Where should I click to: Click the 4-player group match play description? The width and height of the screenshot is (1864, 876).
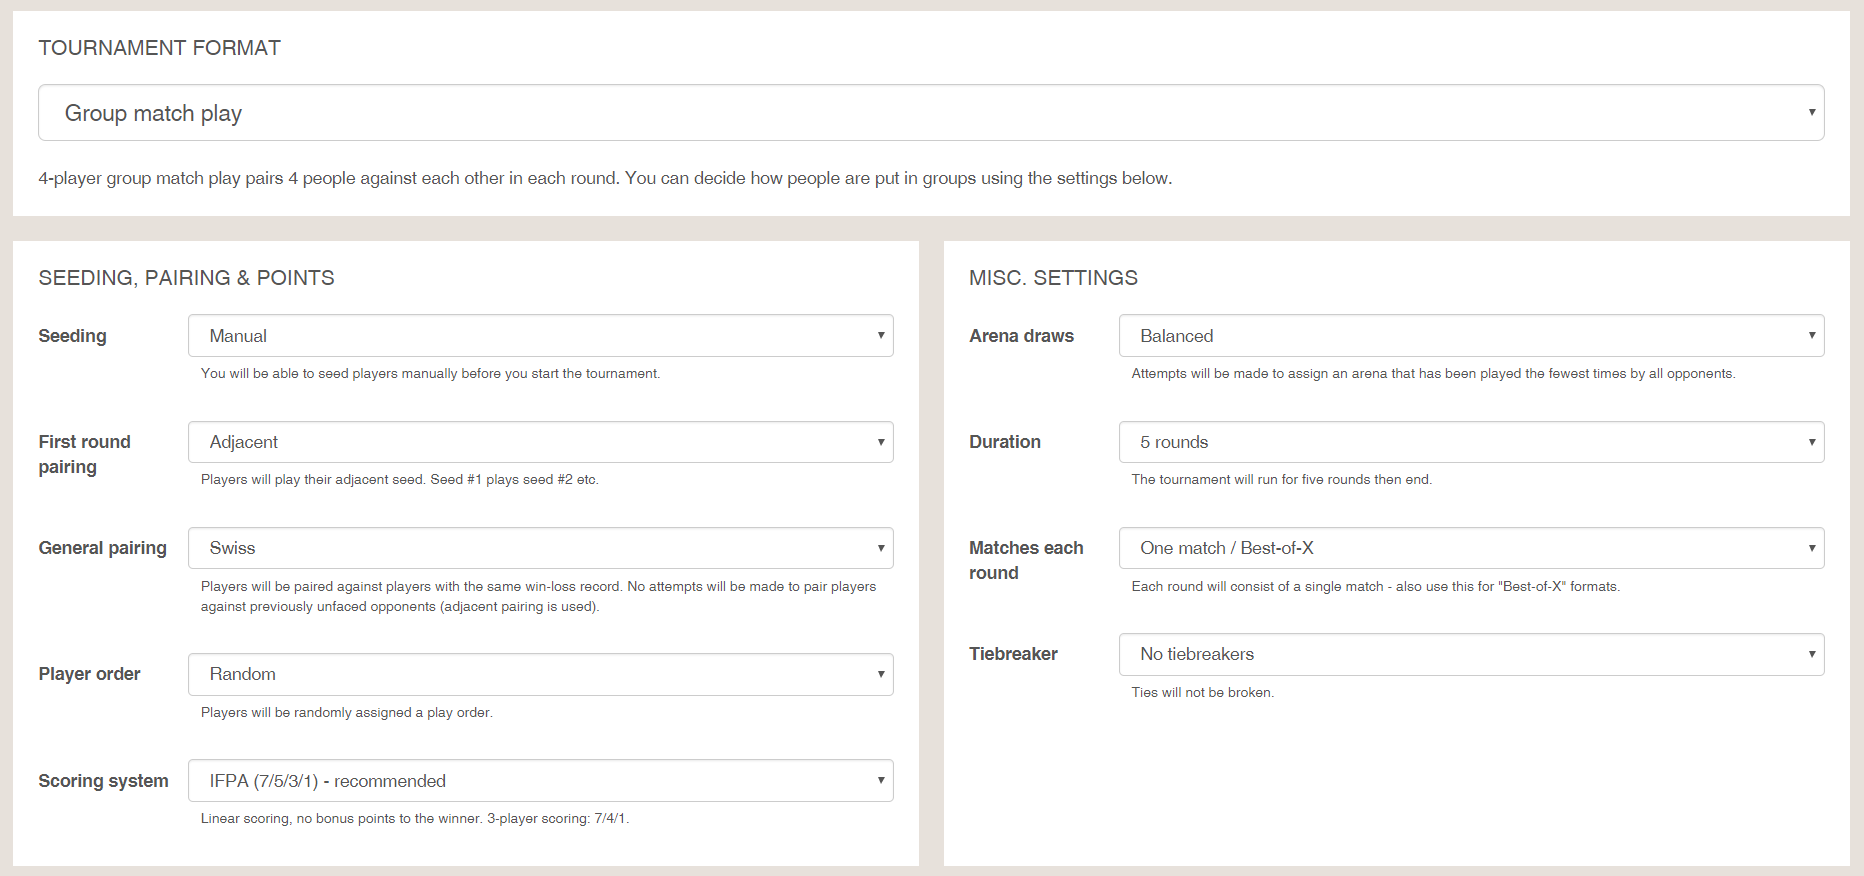click(x=605, y=178)
